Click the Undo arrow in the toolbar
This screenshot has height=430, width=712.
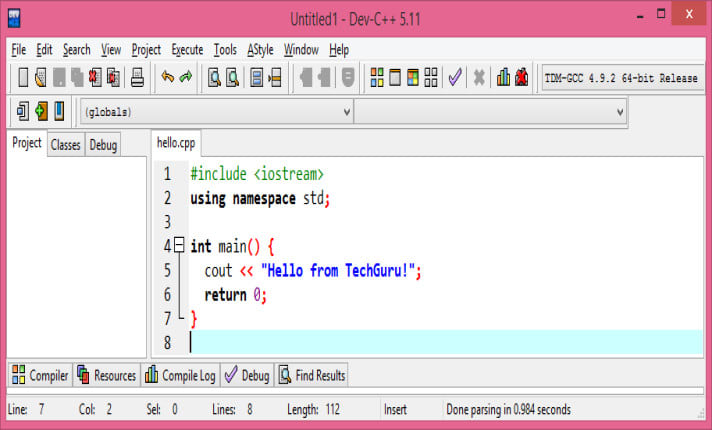167,78
